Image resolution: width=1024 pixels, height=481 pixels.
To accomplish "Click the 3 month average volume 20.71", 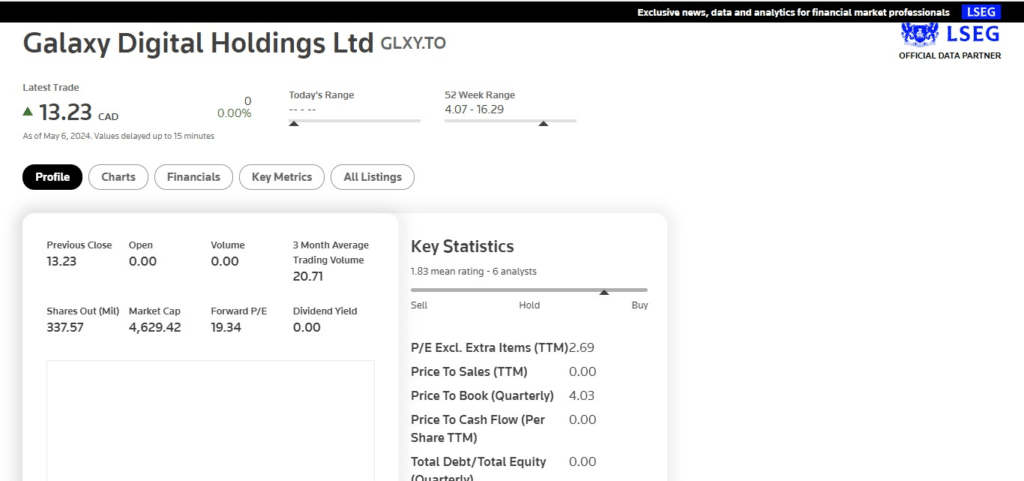I will coord(308,277).
